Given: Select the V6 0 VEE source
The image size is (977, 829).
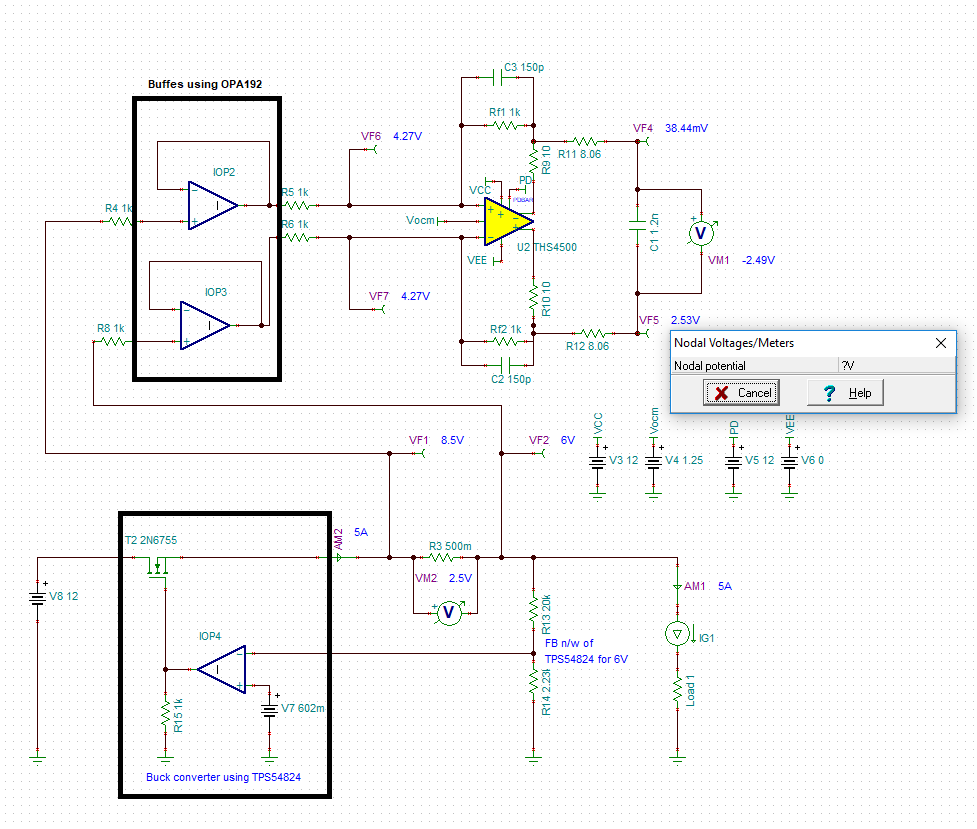Looking at the screenshot, I should pos(789,462).
